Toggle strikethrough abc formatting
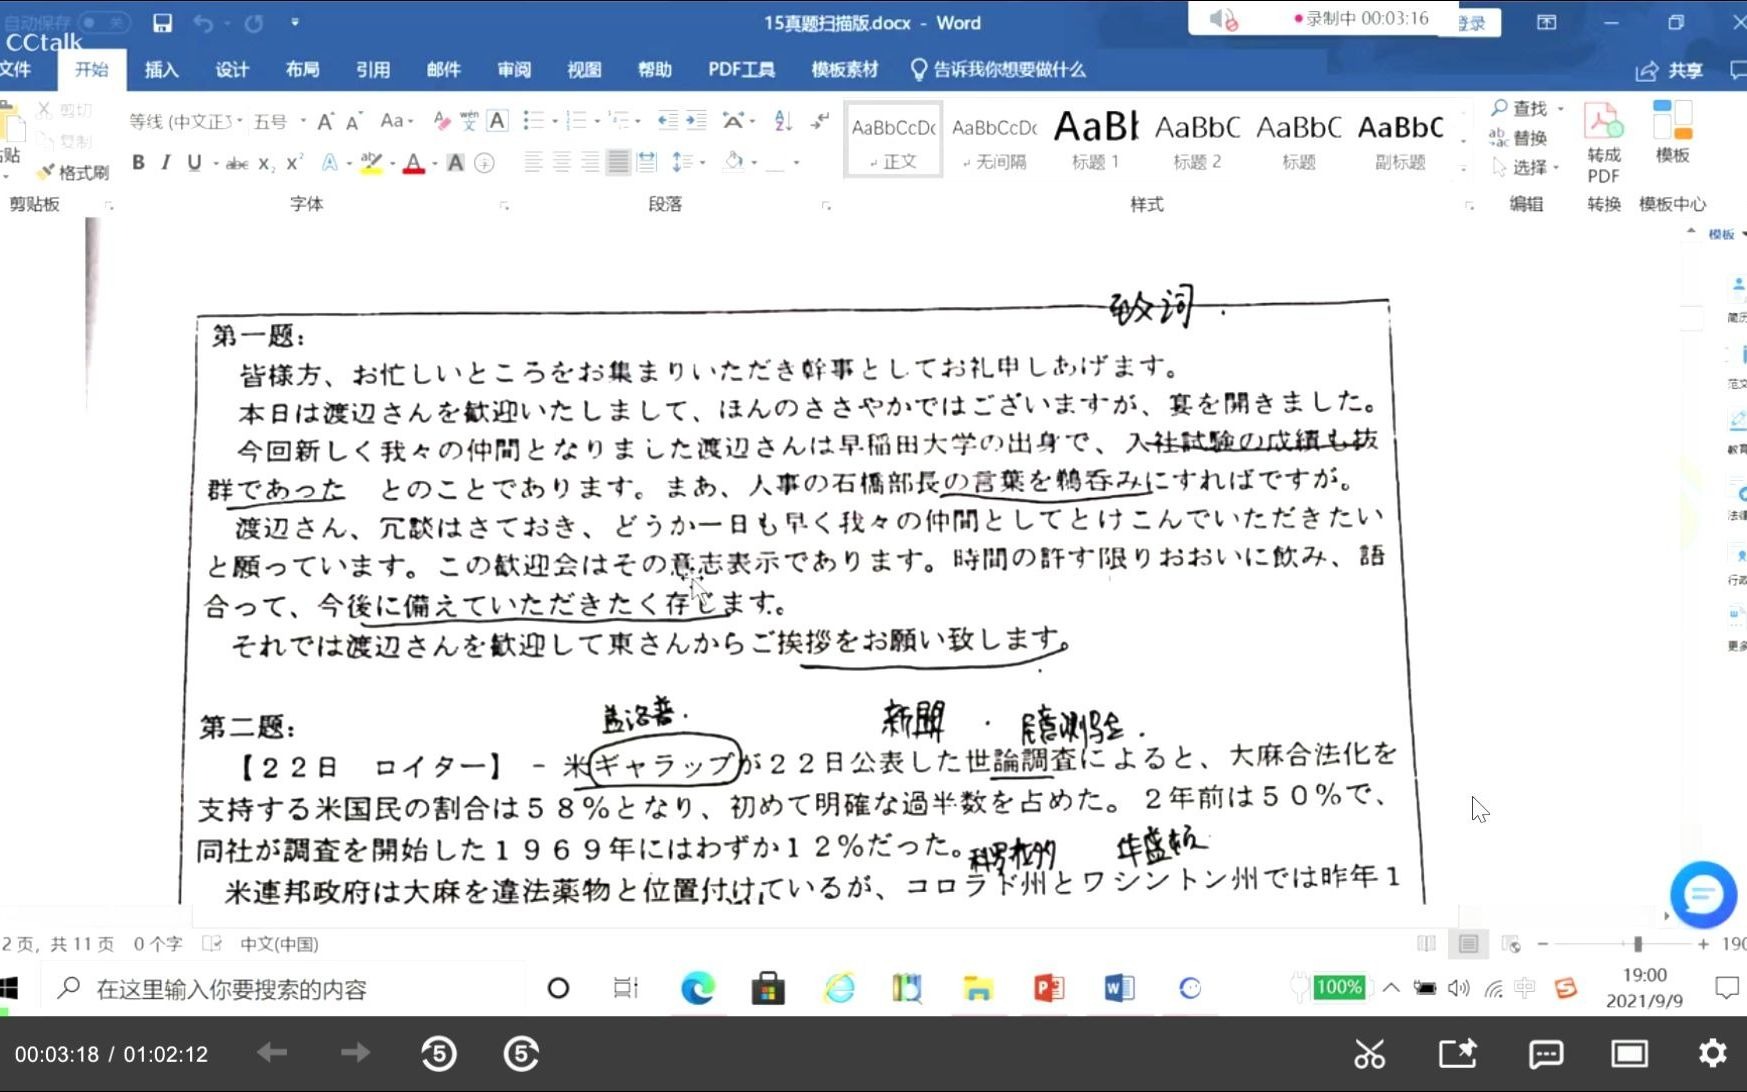The height and width of the screenshot is (1092, 1747). pyautogui.click(x=237, y=163)
